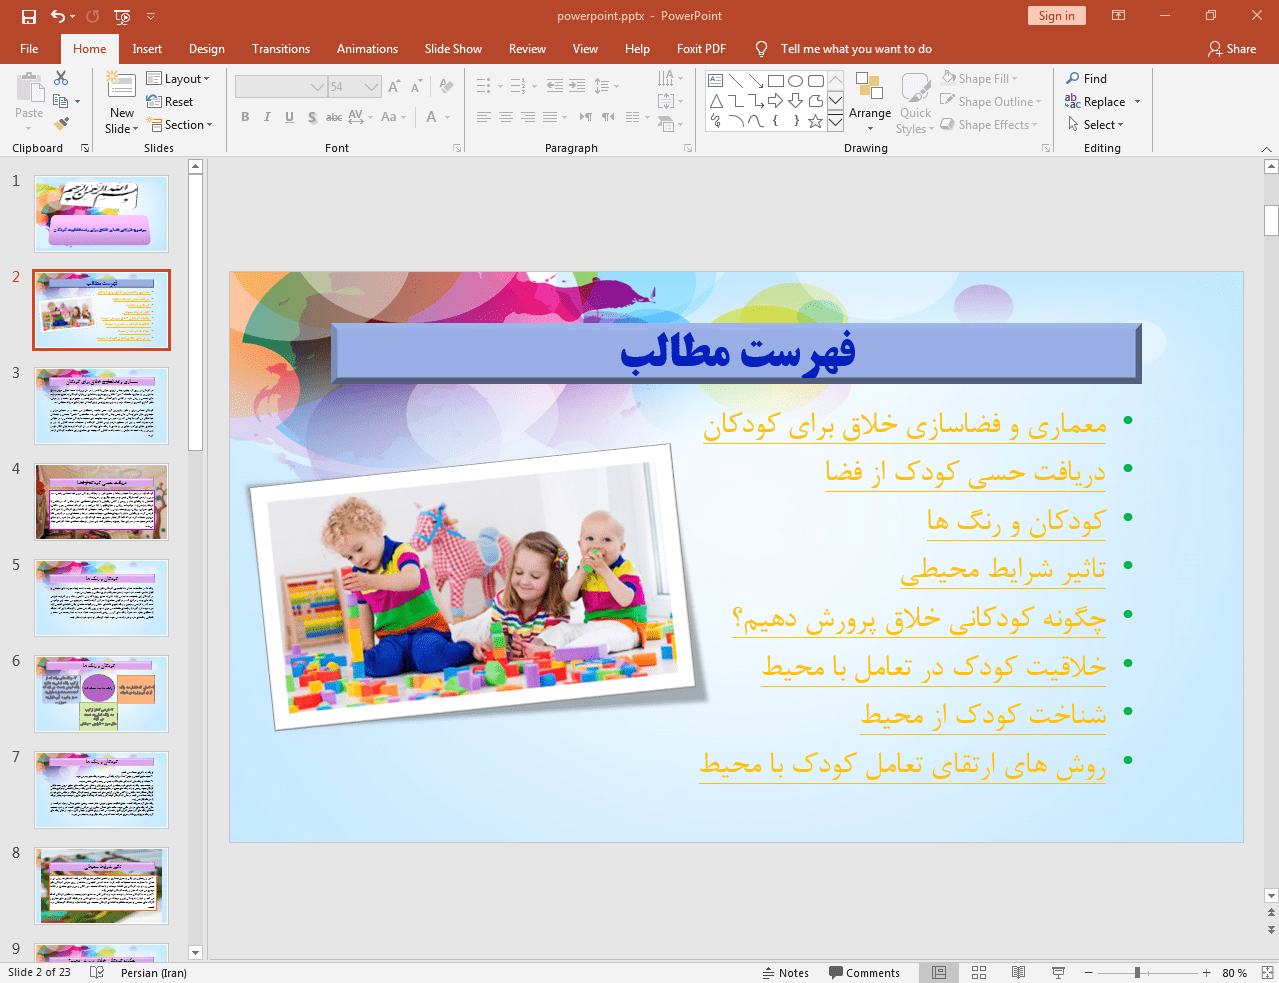Click the Share button
The image size is (1279, 983).
tap(1231, 49)
